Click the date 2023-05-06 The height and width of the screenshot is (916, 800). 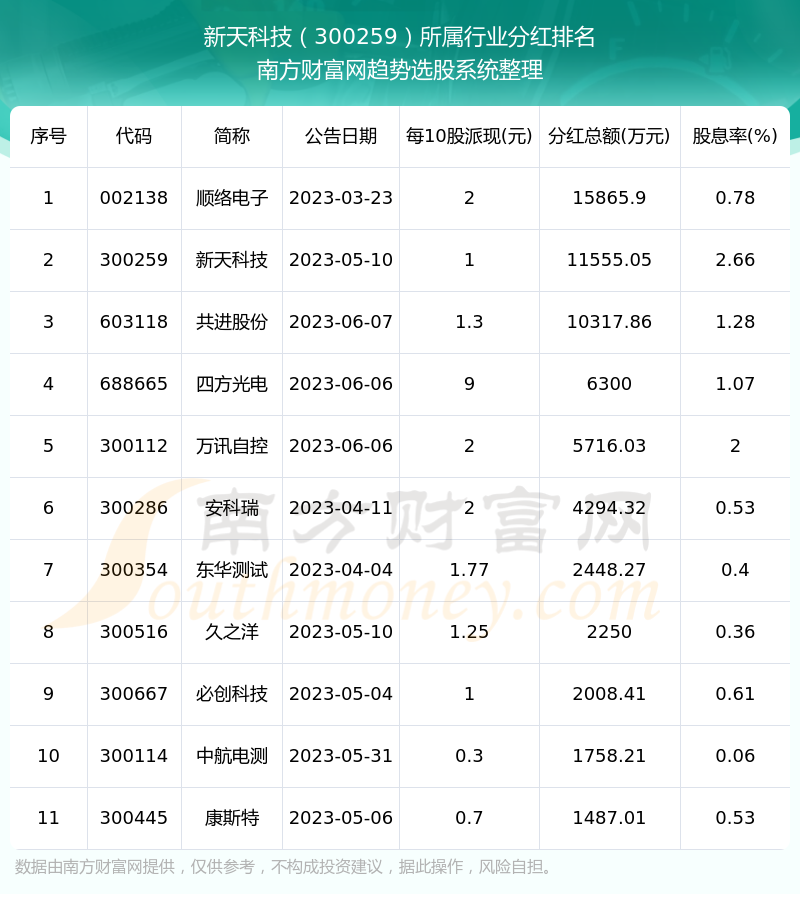click(x=341, y=817)
